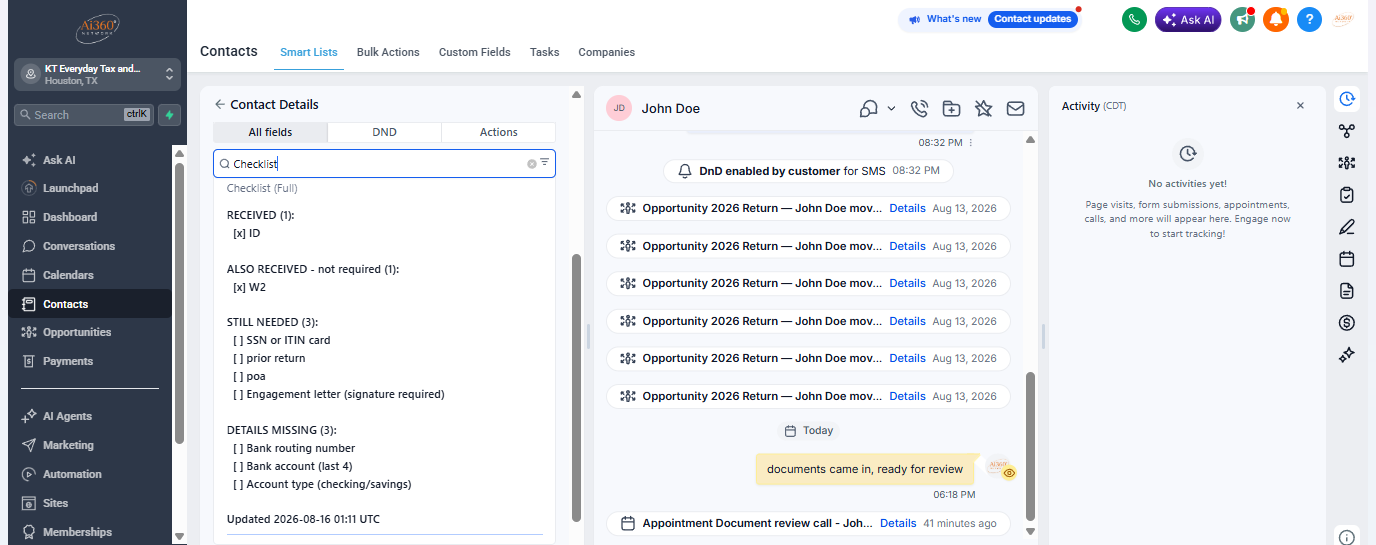This screenshot has width=1376, height=545.
Task: Select the DND tab
Action: coord(384,132)
